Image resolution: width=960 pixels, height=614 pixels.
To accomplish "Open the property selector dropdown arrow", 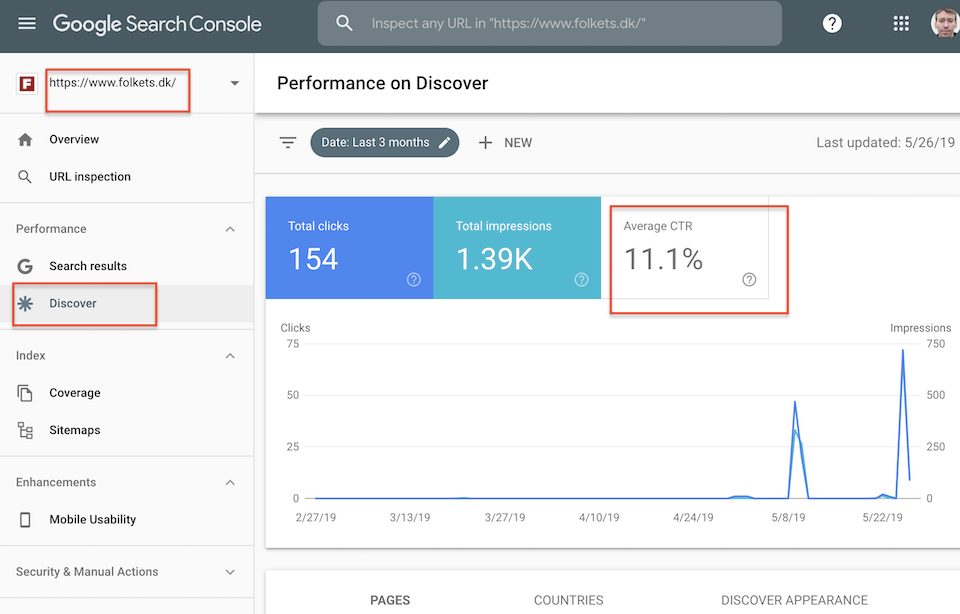I will [x=234, y=83].
